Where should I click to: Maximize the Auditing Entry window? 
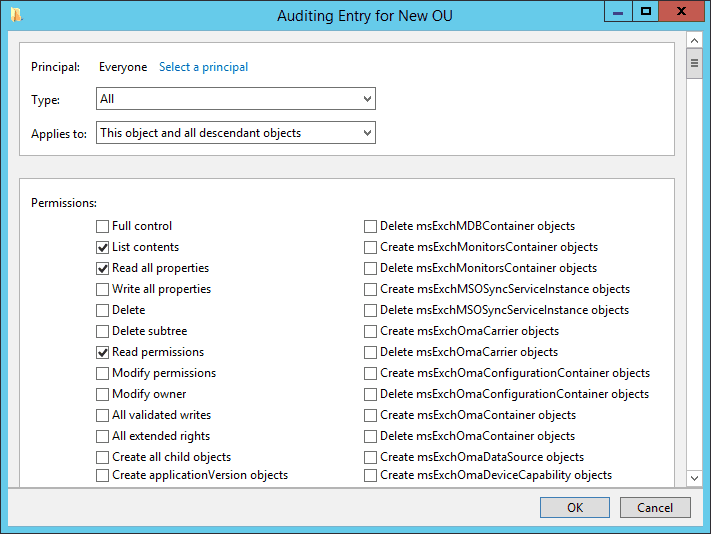(646, 12)
